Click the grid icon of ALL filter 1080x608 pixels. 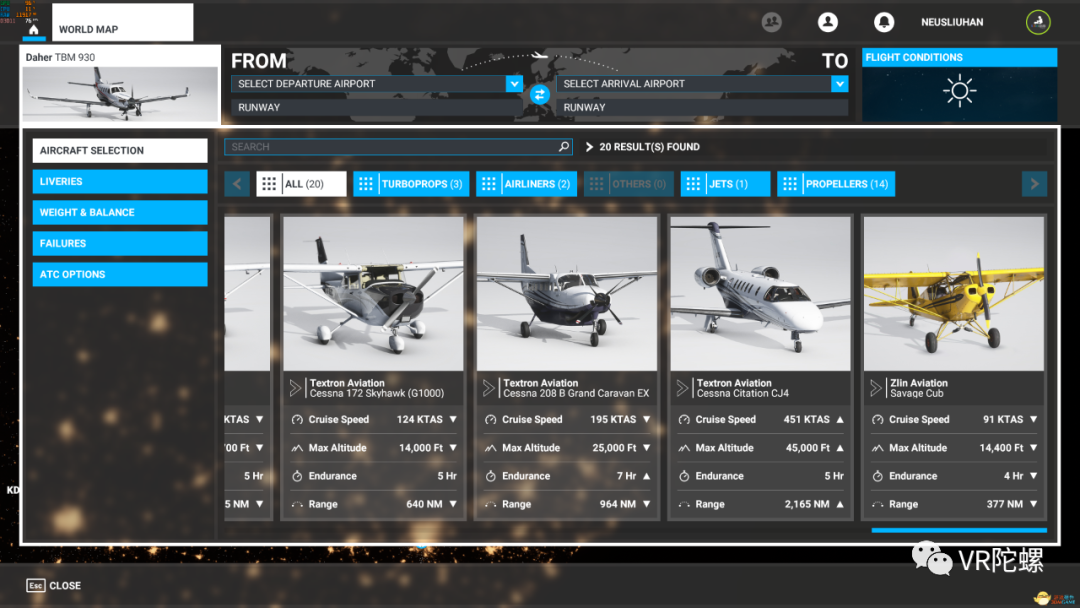[x=269, y=184]
